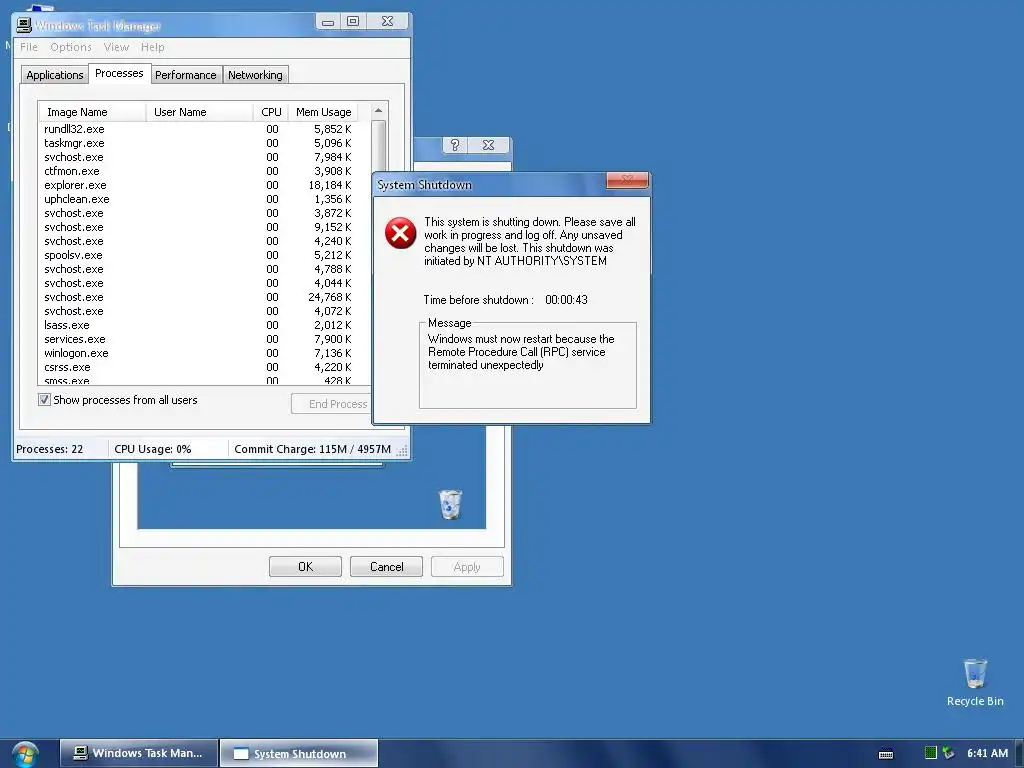Sort by Image Name column header
The width and height of the screenshot is (1024, 768).
pyautogui.click(x=92, y=112)
